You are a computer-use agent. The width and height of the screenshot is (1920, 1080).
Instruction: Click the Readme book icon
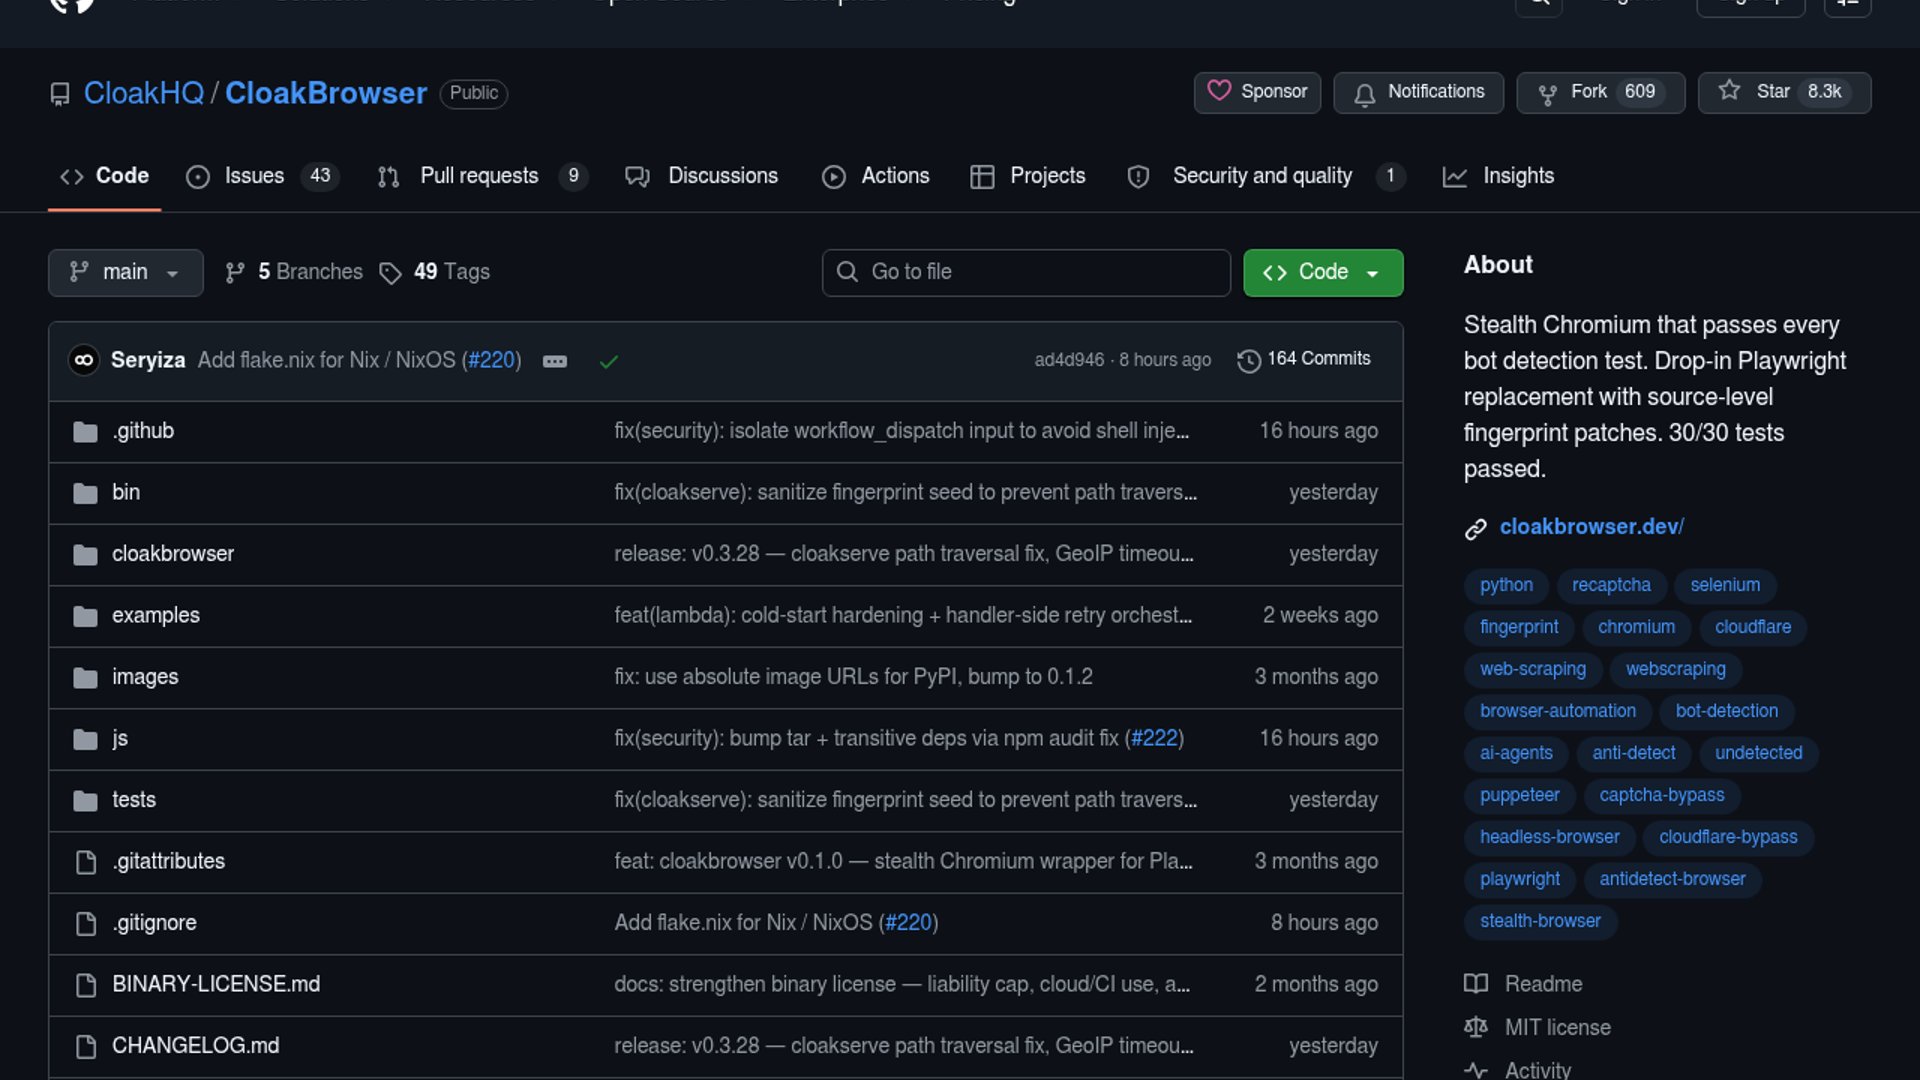[x=1476, y=984]
